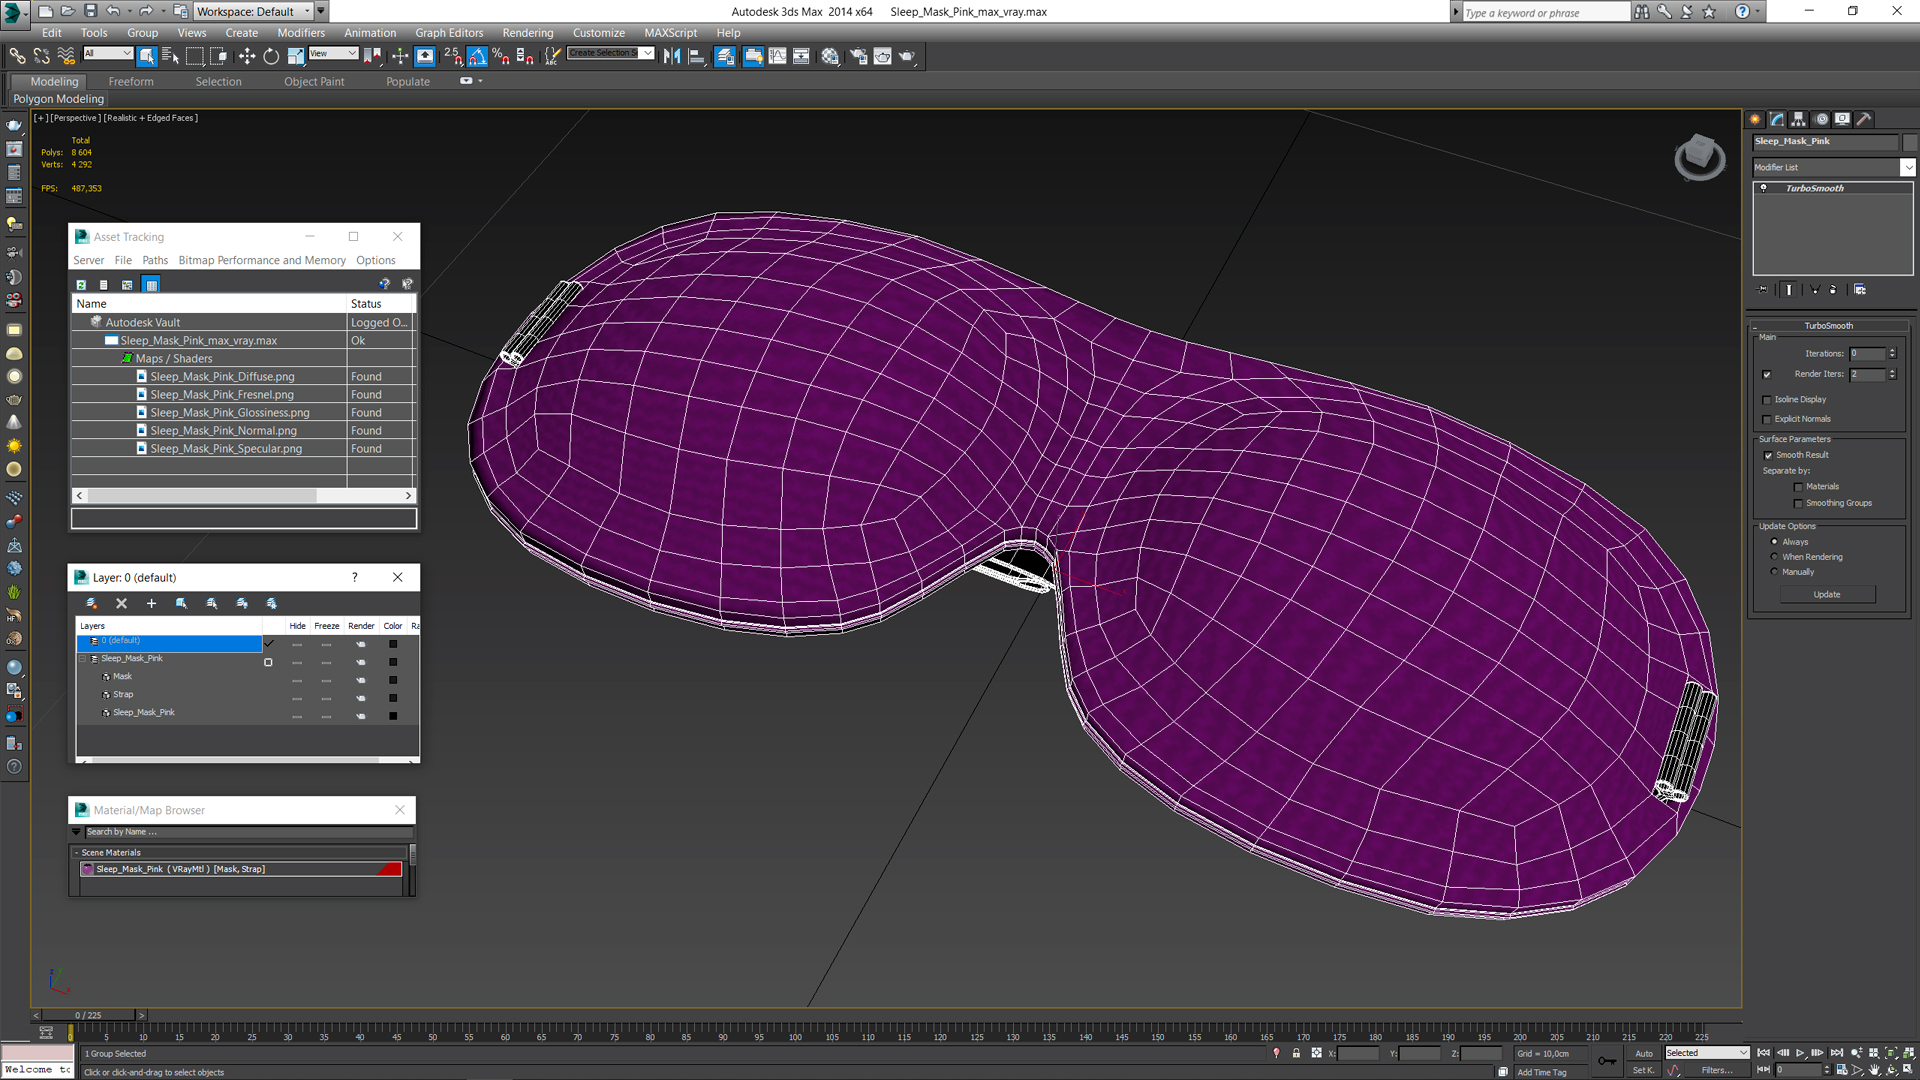Switch to the Create command panel tab
The image size is (1920, 1080).
coord(1755,119)
